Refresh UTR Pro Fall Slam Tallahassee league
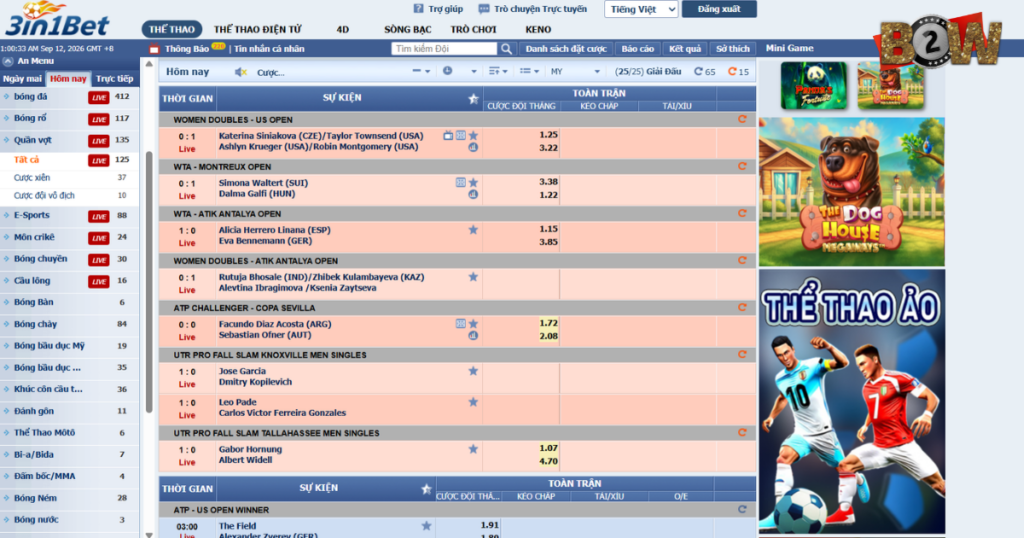Image resolution: width=1024 pixels, height=538 pixels. [x=742, y=433]
